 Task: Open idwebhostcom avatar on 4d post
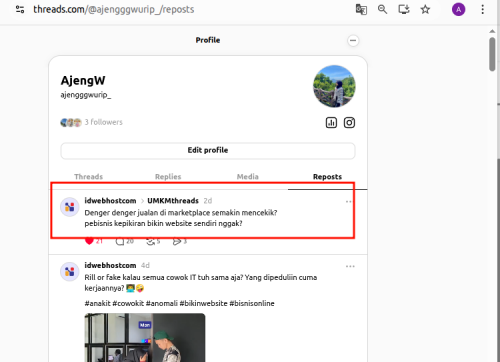click(x=70, y=272)
